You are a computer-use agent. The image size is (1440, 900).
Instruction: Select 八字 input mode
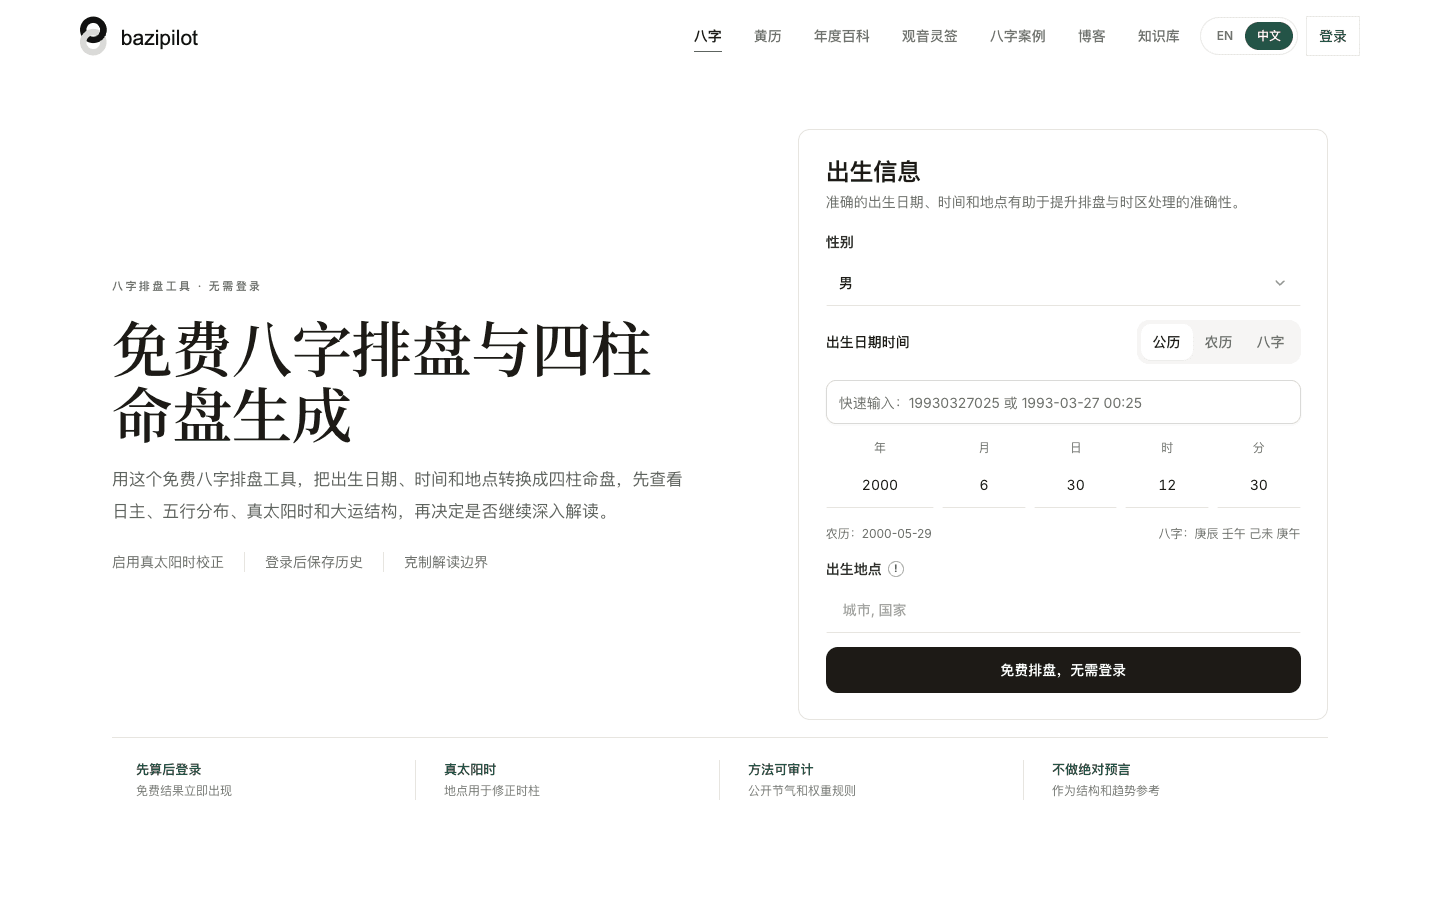(1271, 342)
